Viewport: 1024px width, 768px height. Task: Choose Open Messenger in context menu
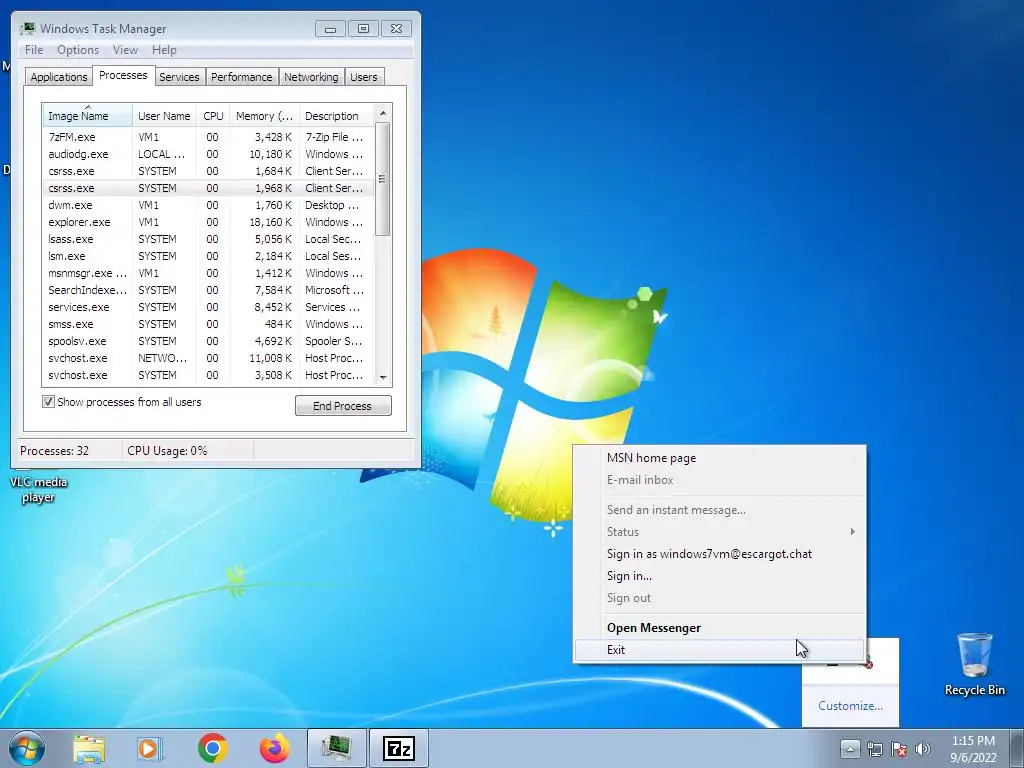720,628
